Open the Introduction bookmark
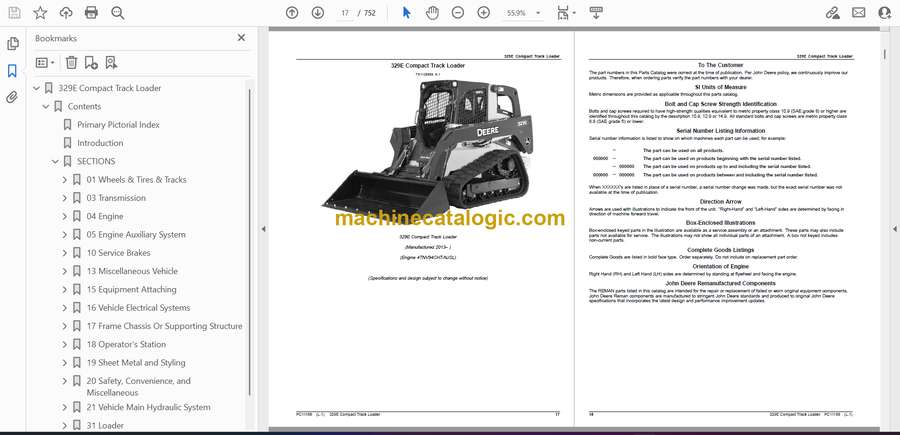Image resolution: width=900 pixels, height=435 pixels. click(100, 143)
